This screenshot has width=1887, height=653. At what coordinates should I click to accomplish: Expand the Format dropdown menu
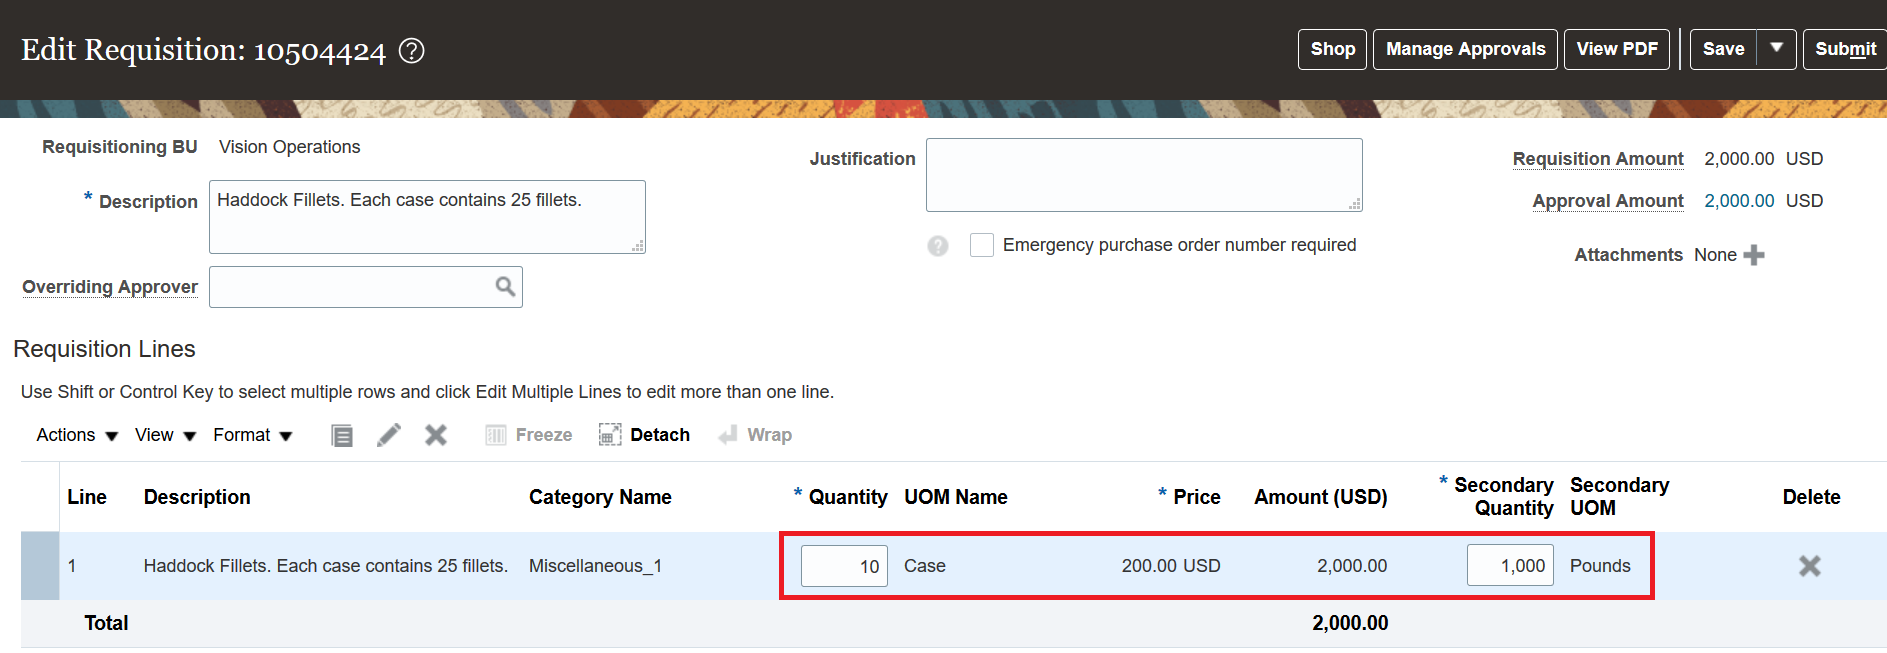coord(252,435)
